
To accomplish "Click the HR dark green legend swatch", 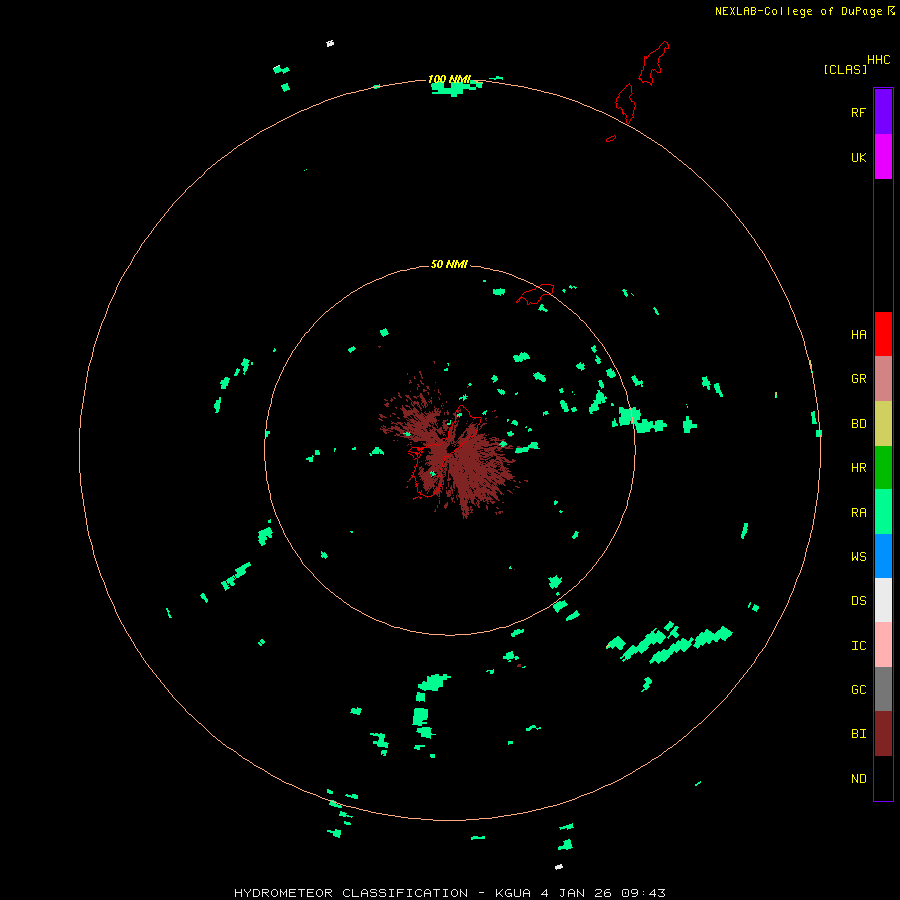I will 883,468.
